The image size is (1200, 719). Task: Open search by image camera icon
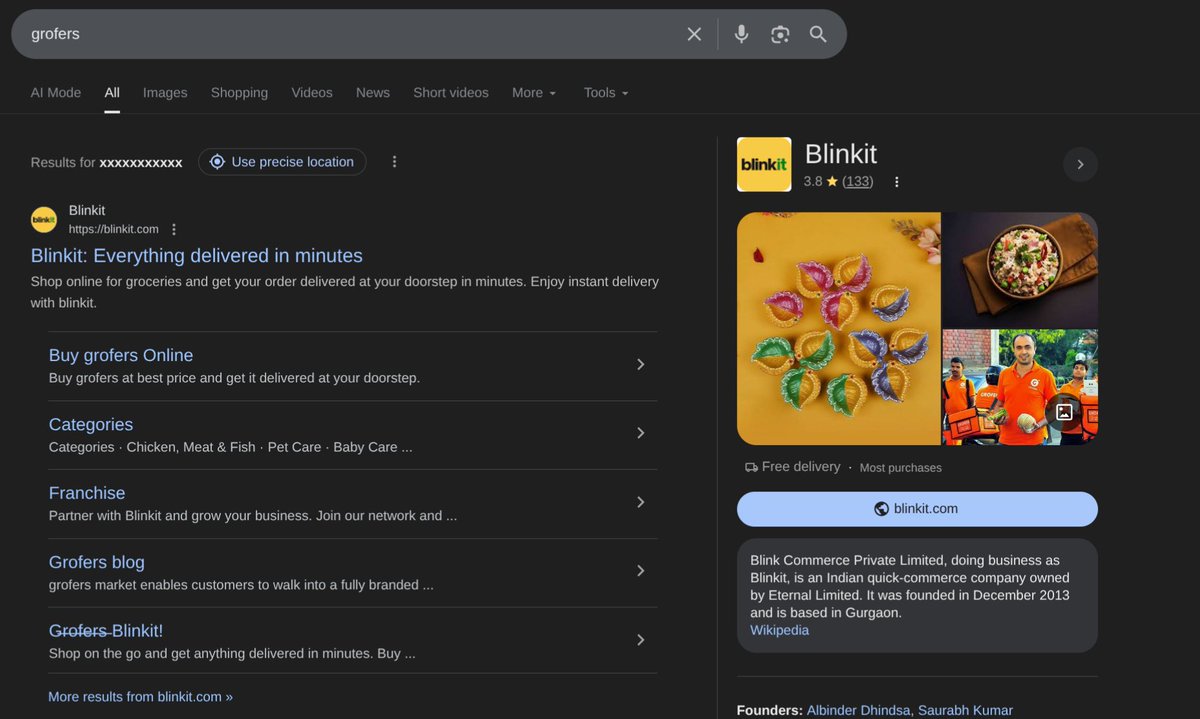(780, 34)
